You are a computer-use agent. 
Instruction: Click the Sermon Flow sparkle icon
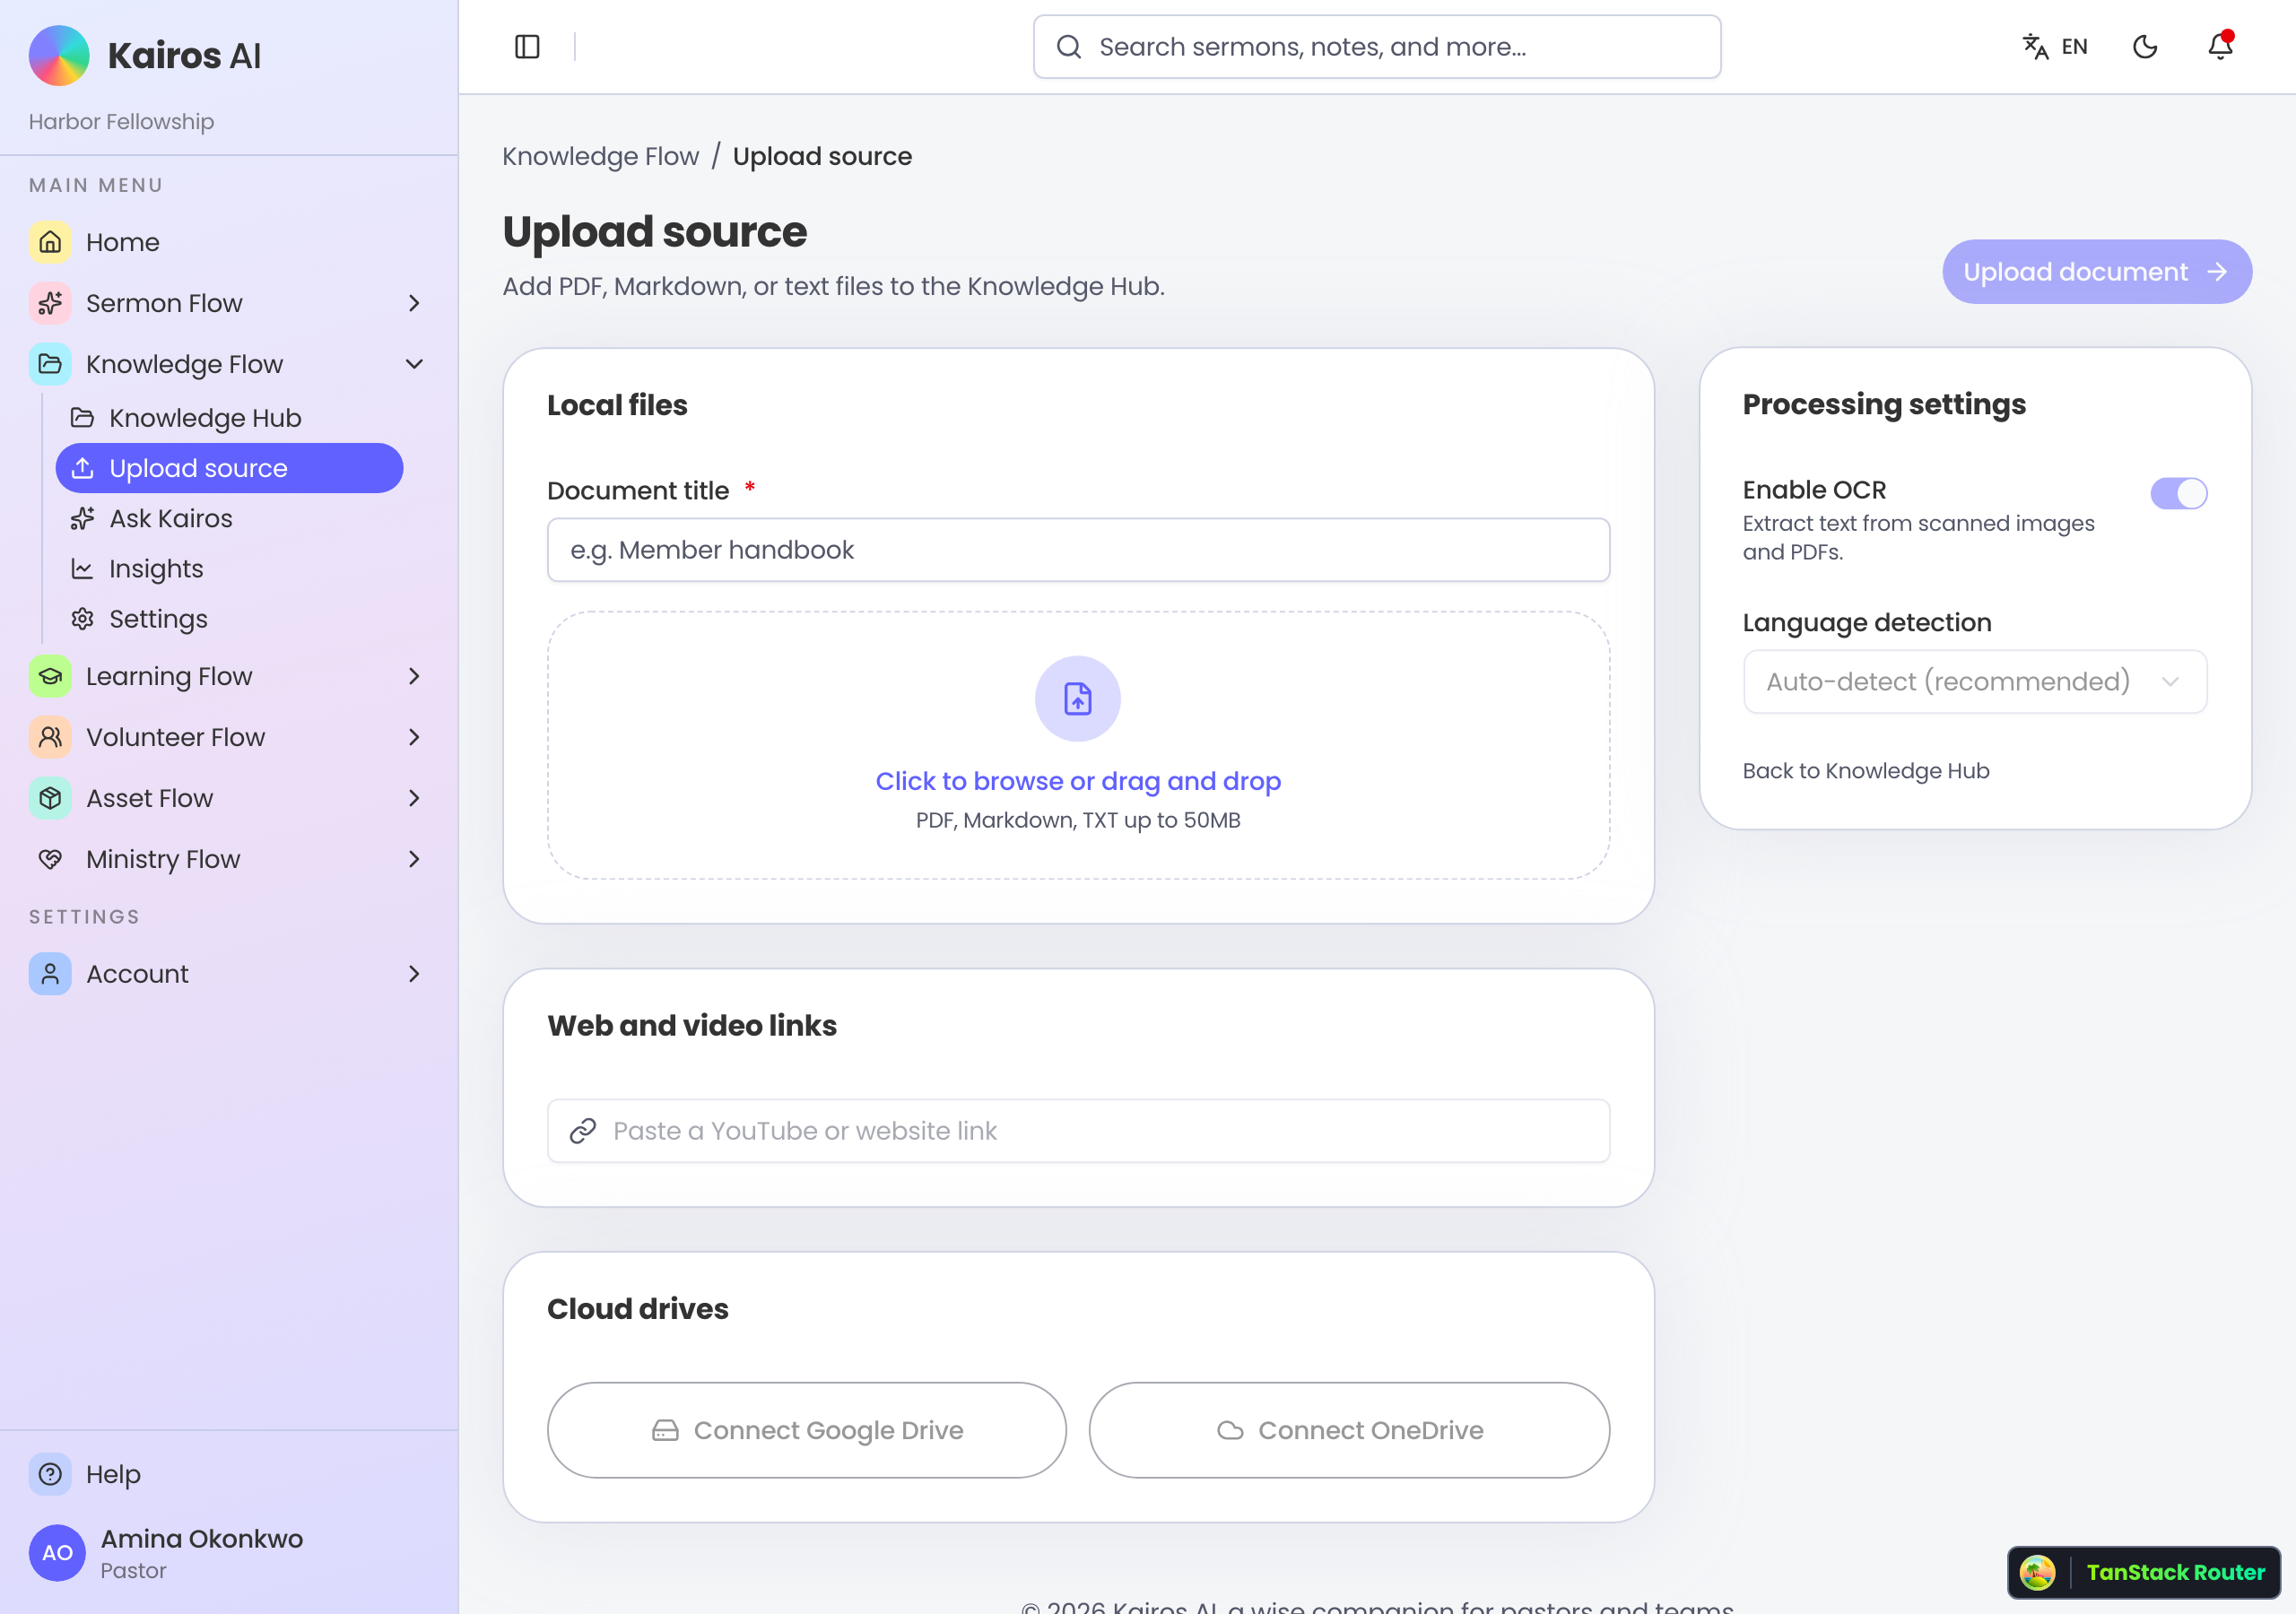point(50,303)
